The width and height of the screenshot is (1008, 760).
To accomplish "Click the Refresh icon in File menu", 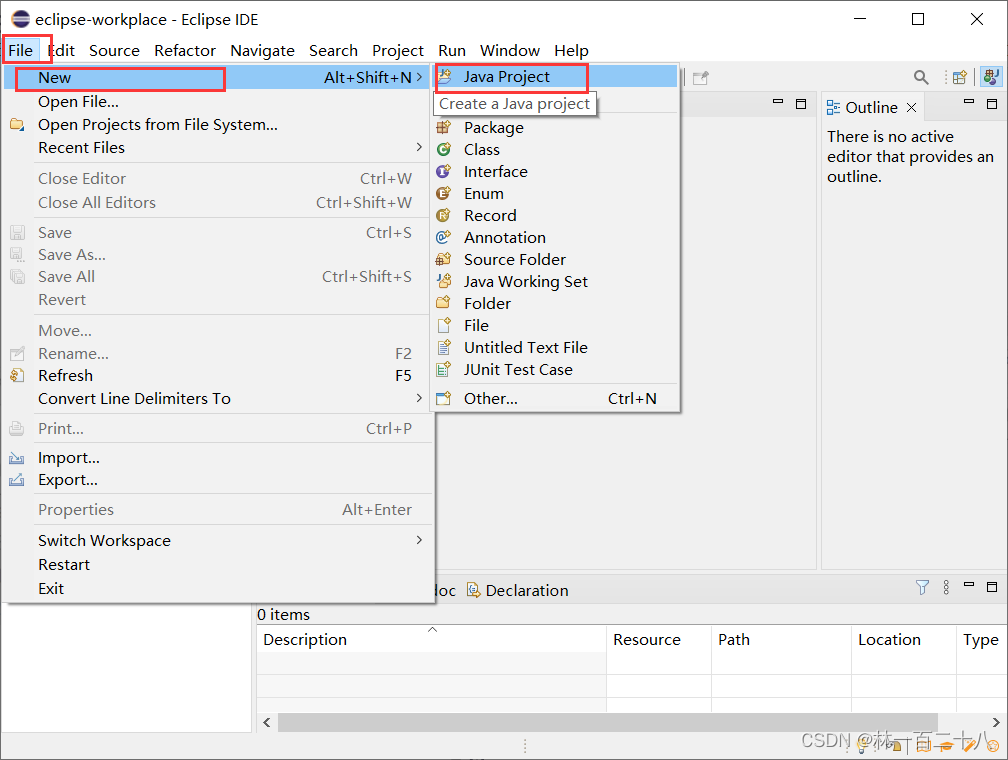I will pos(17,375).
